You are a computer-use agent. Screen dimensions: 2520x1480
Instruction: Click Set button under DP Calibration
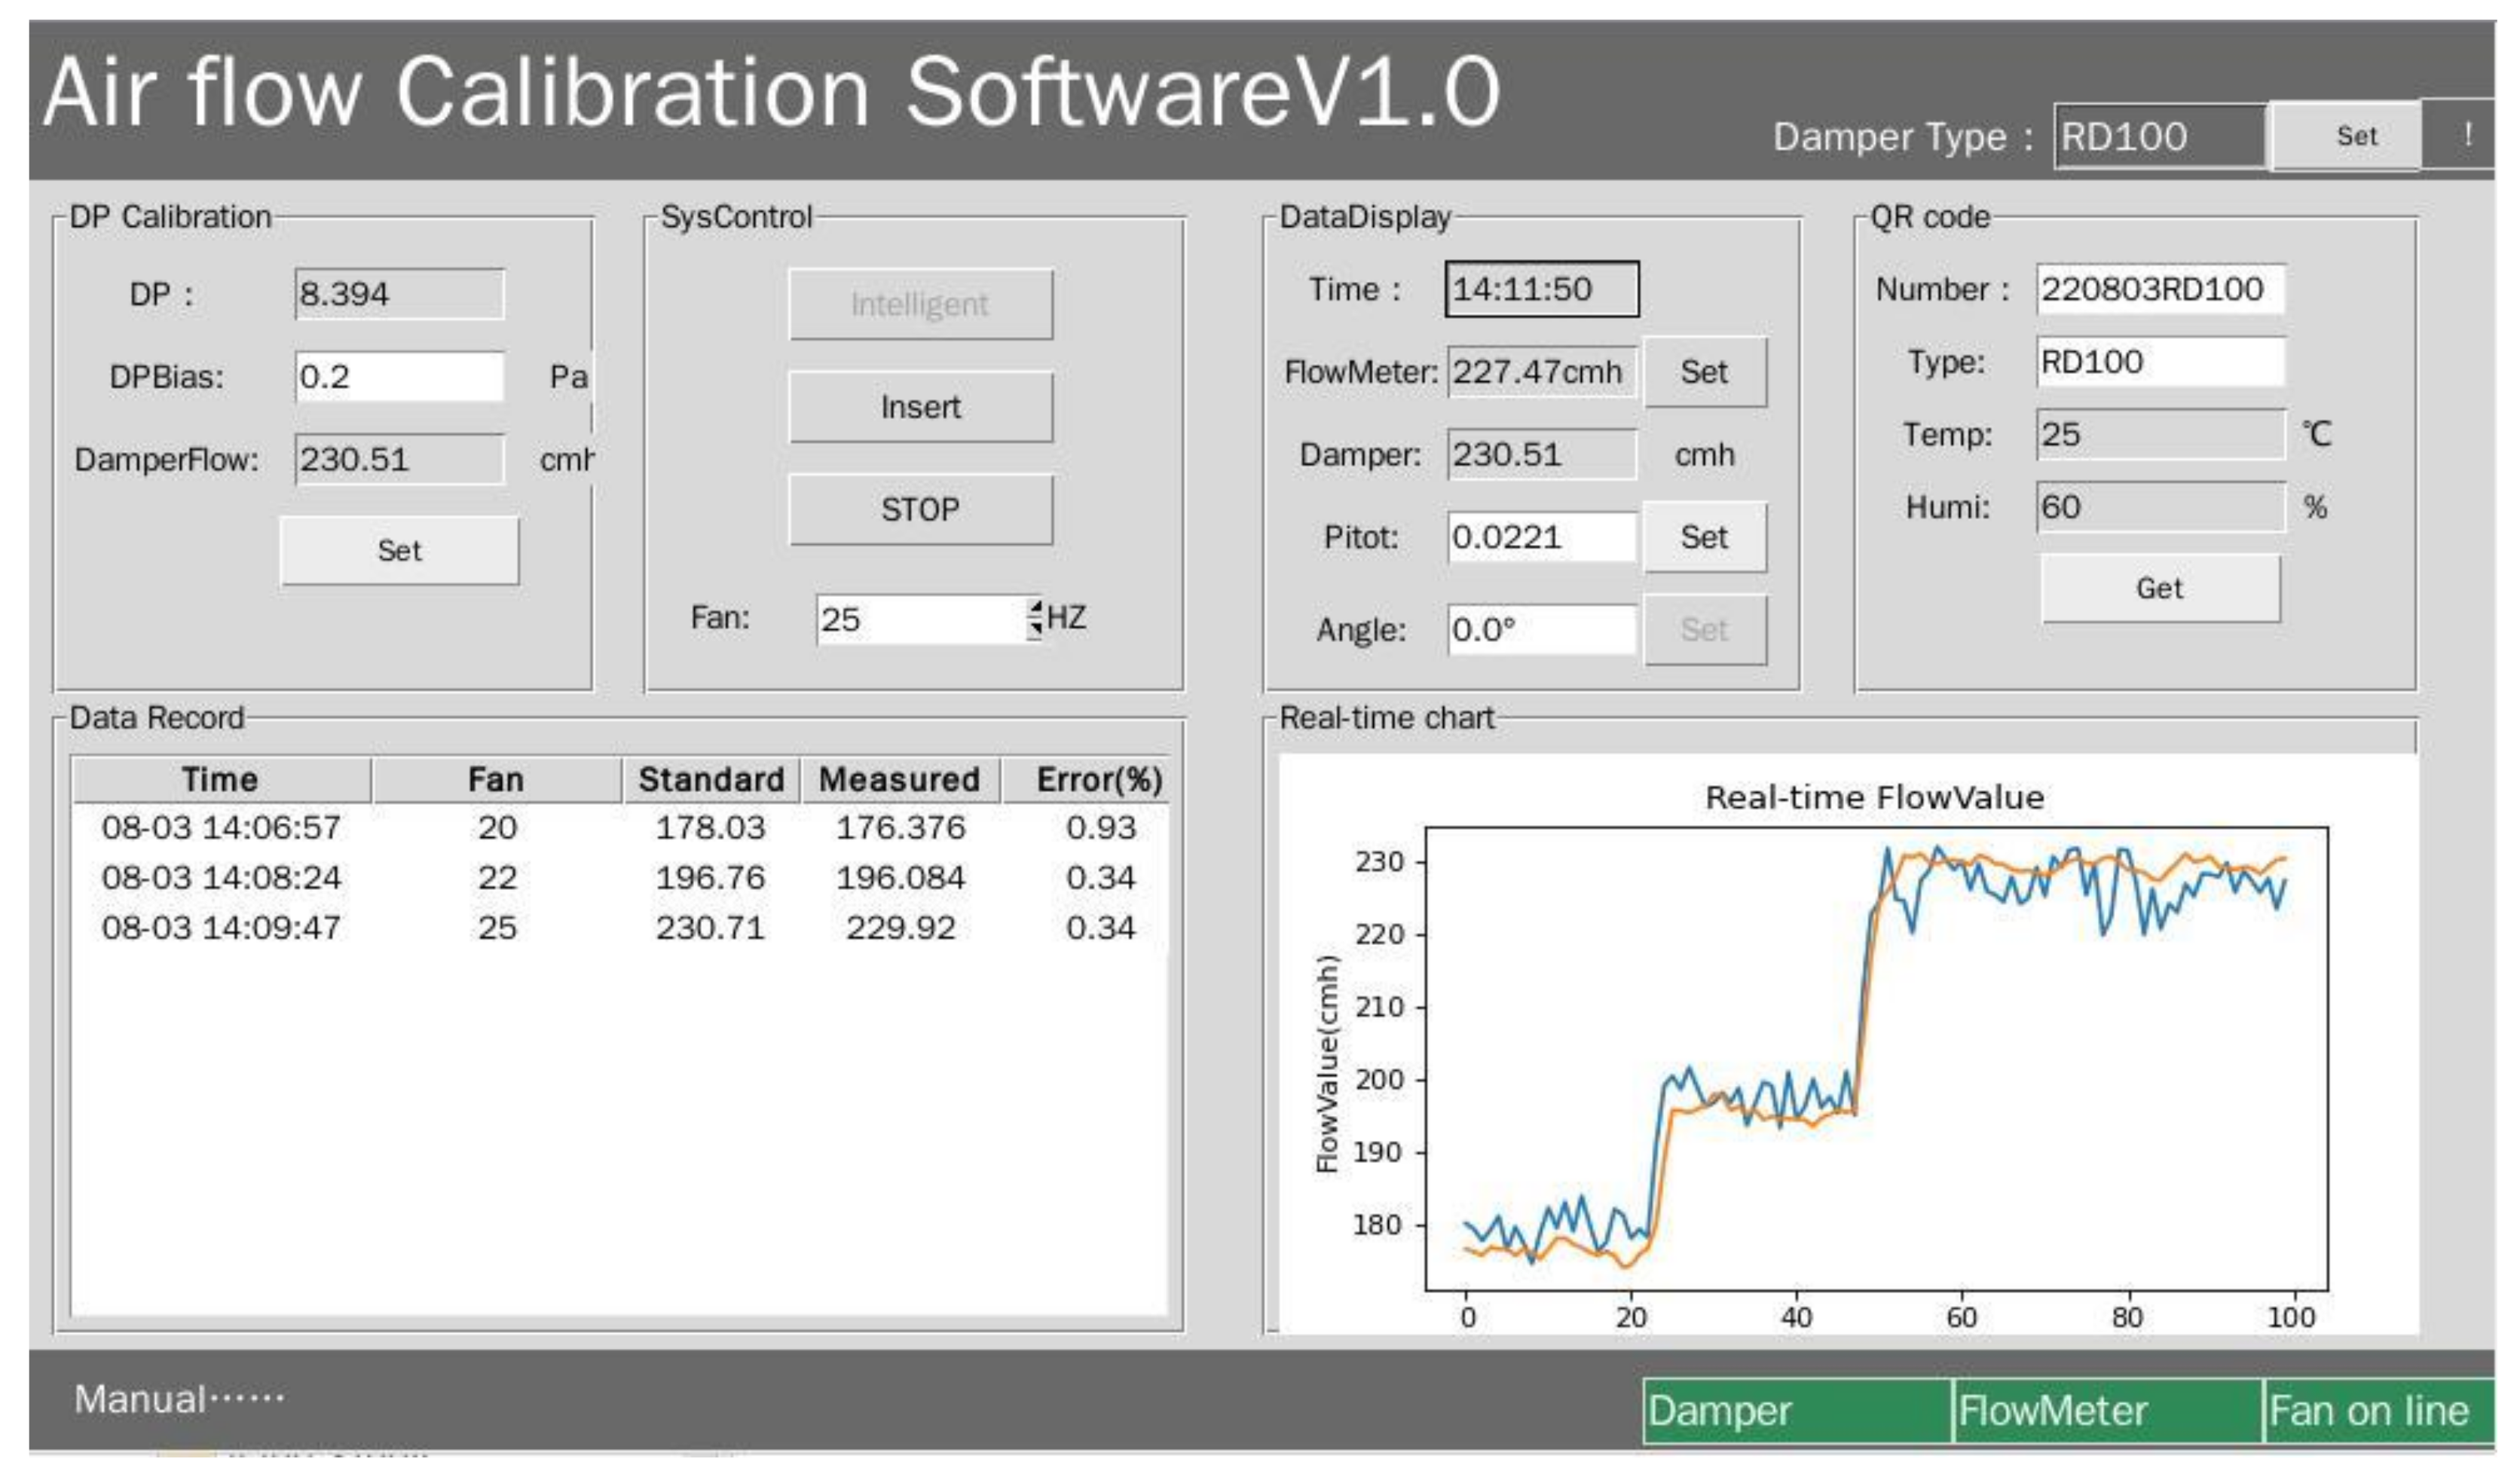click(x=399, y=551)
